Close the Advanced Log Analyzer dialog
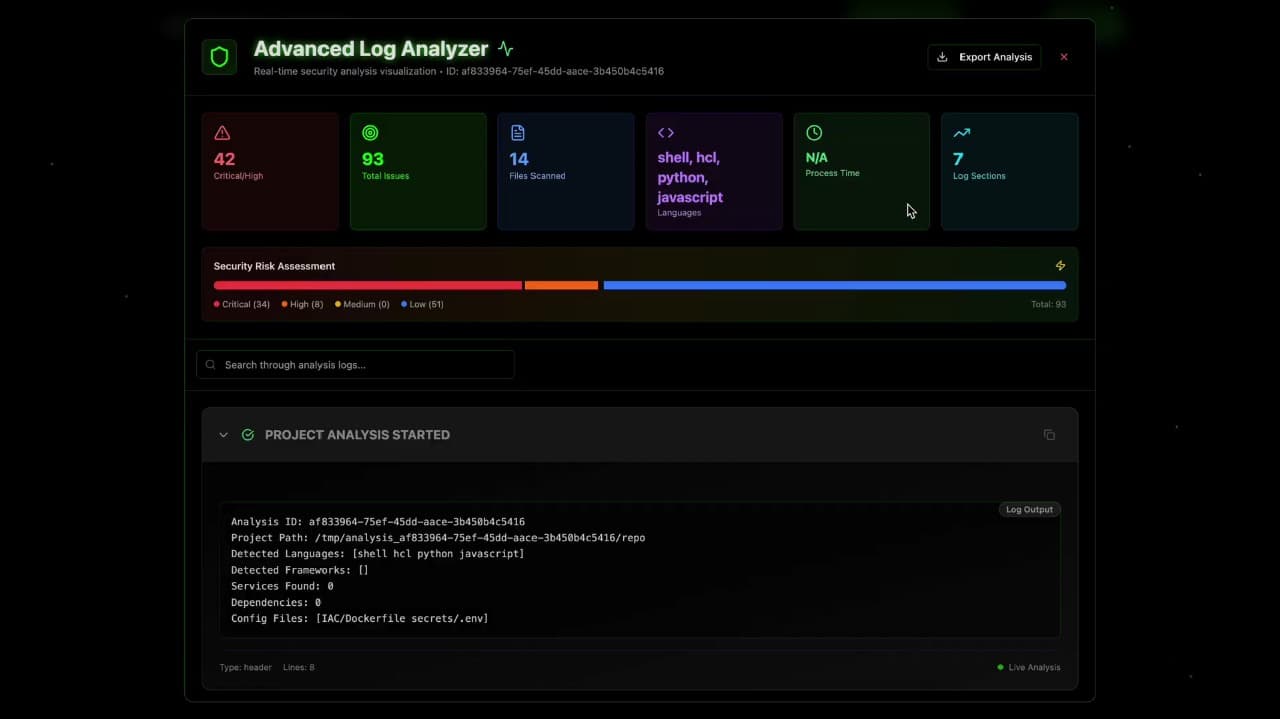 click(x=1064, y=57)
